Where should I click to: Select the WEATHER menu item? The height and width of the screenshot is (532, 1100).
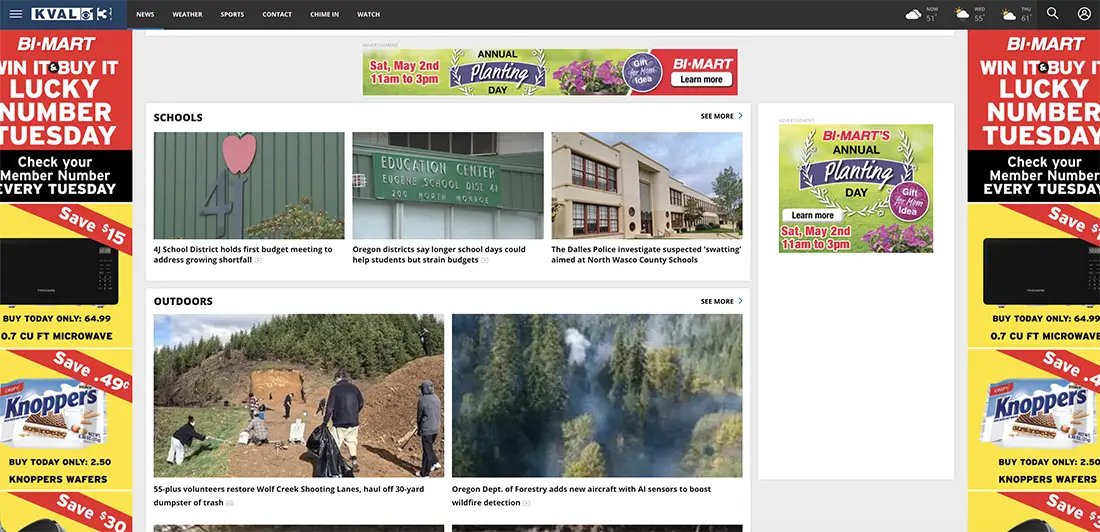187,14
